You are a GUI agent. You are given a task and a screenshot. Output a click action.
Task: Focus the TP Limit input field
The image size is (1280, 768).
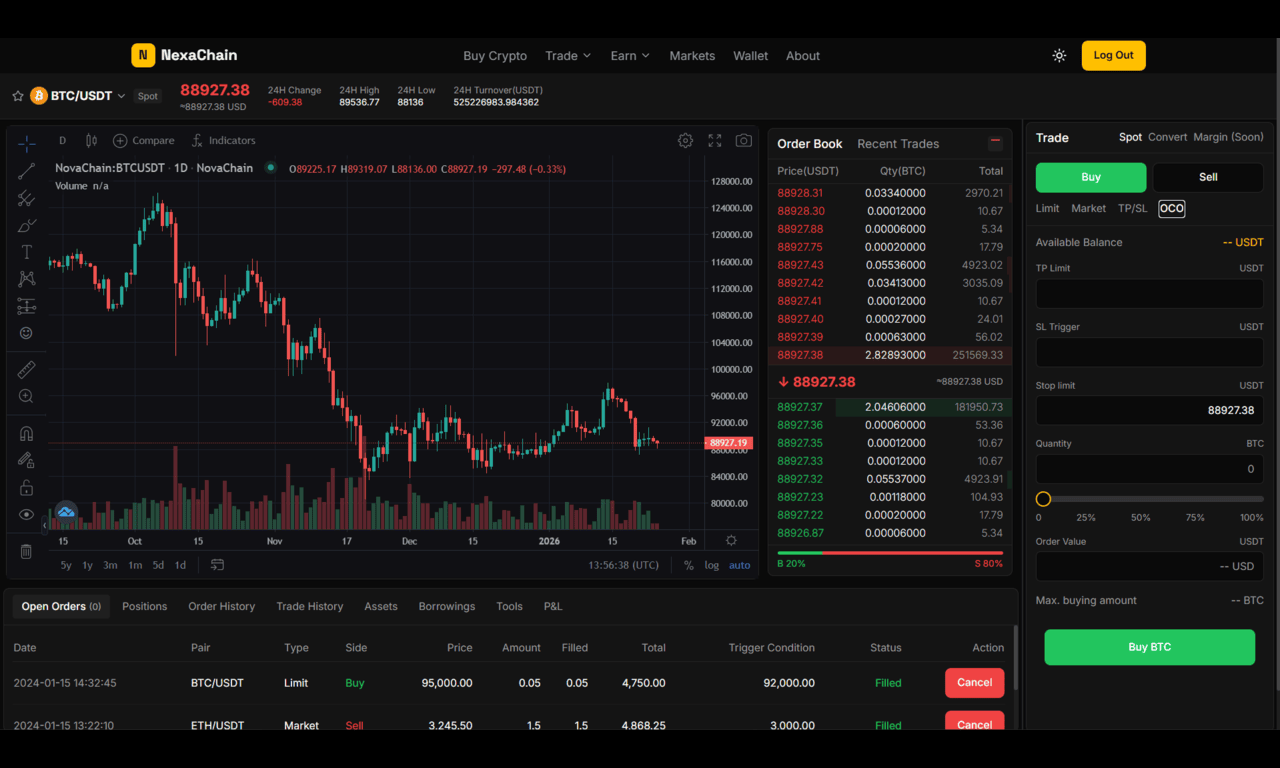click(1149, 294)
